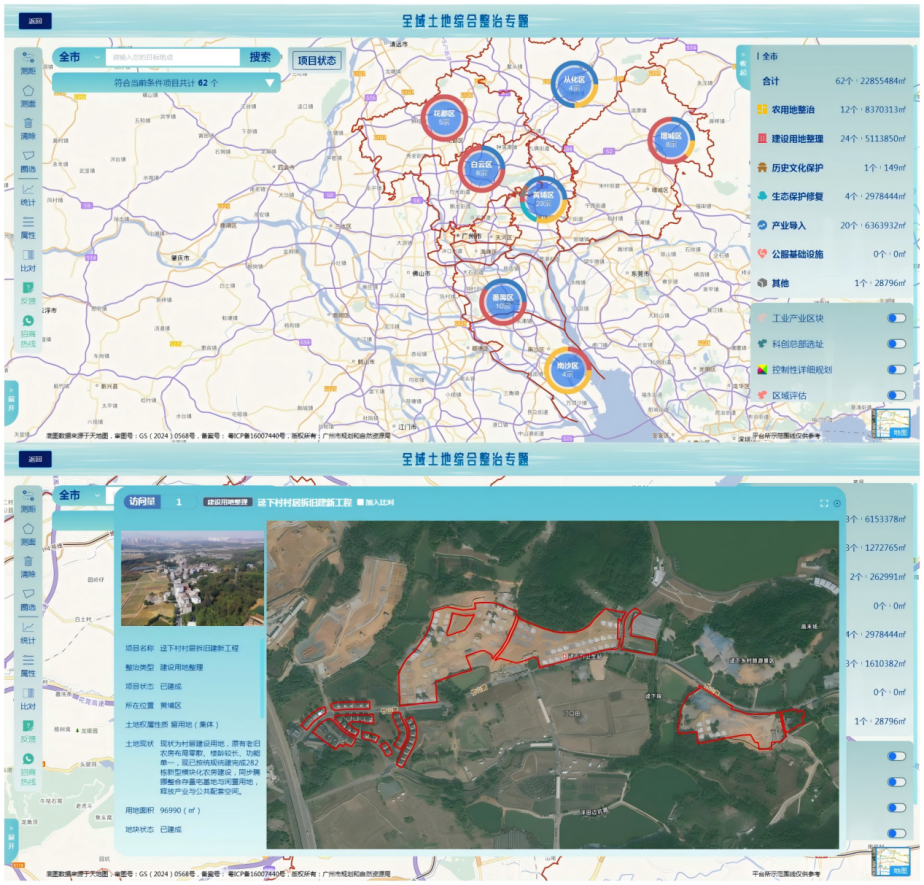Expand the 62 matching projects list
This screenshot has width=924, height=885.
coord(269,83)
